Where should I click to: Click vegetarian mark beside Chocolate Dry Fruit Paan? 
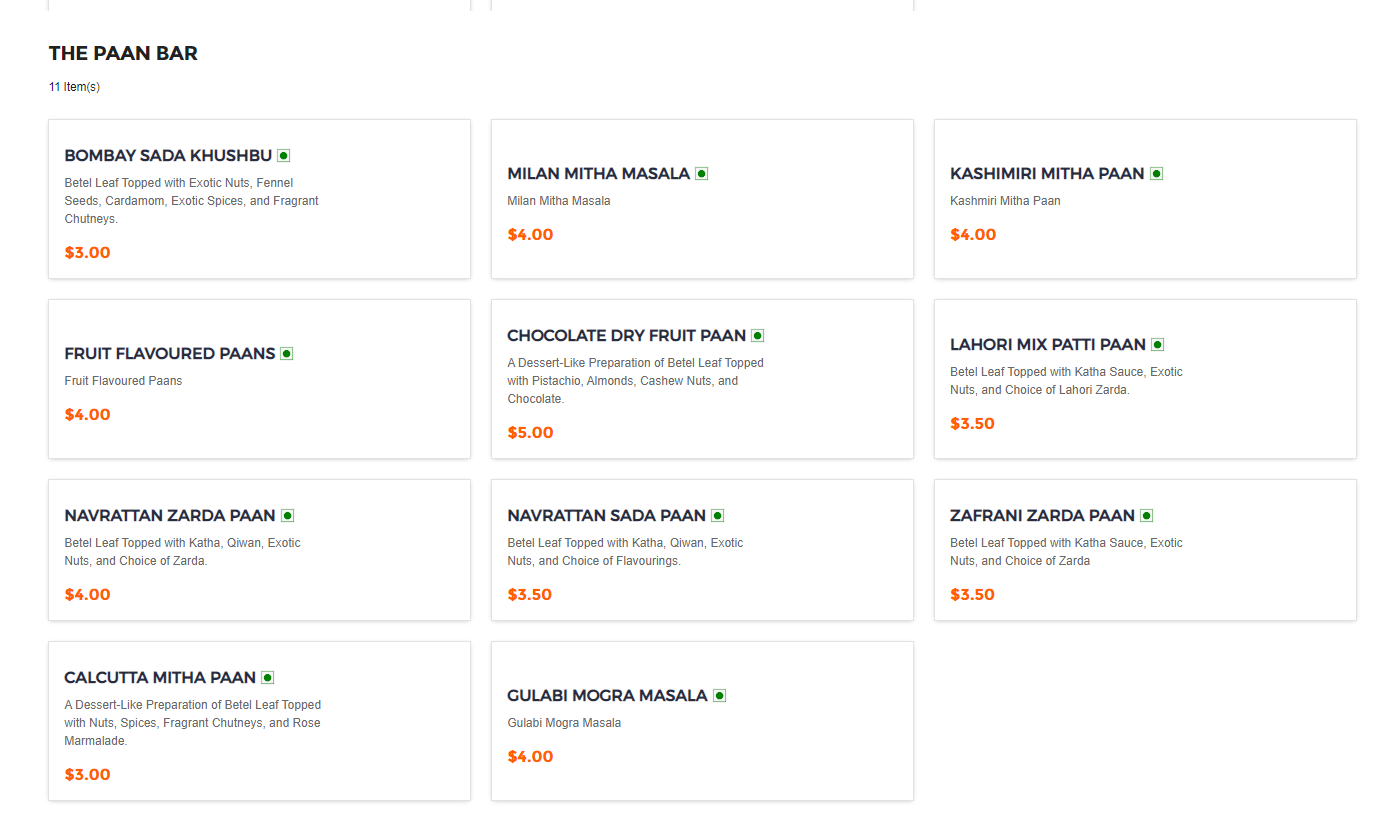click(x=758, y=336)
